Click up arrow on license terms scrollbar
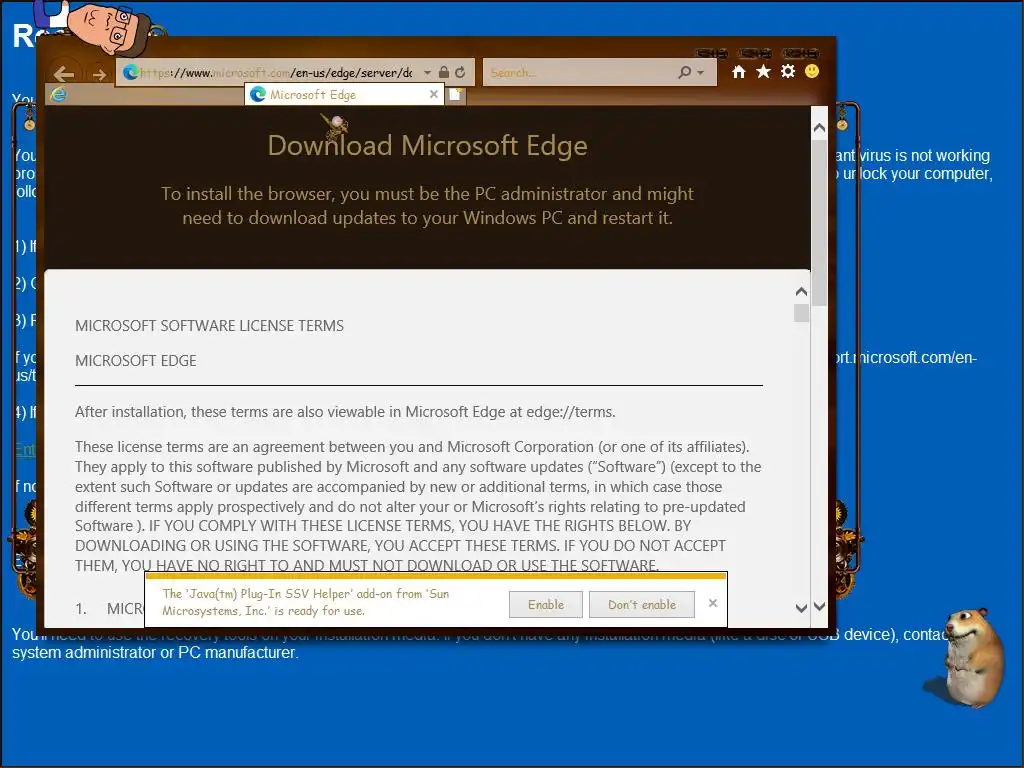 801,291
